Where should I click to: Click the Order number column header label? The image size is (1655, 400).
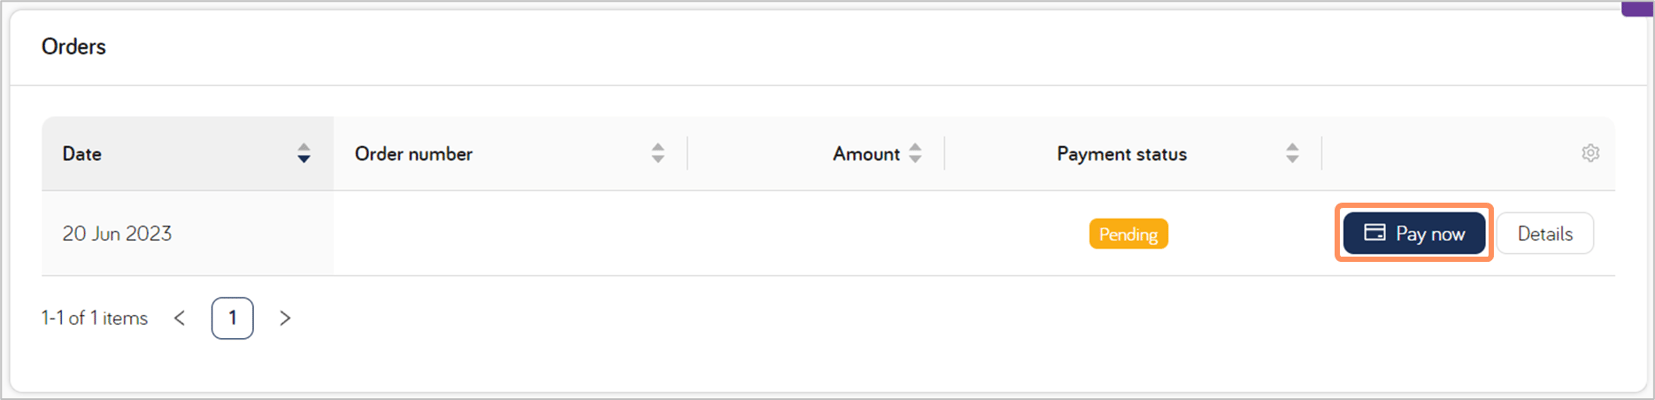pyautogui.click(x=414, y=154)
